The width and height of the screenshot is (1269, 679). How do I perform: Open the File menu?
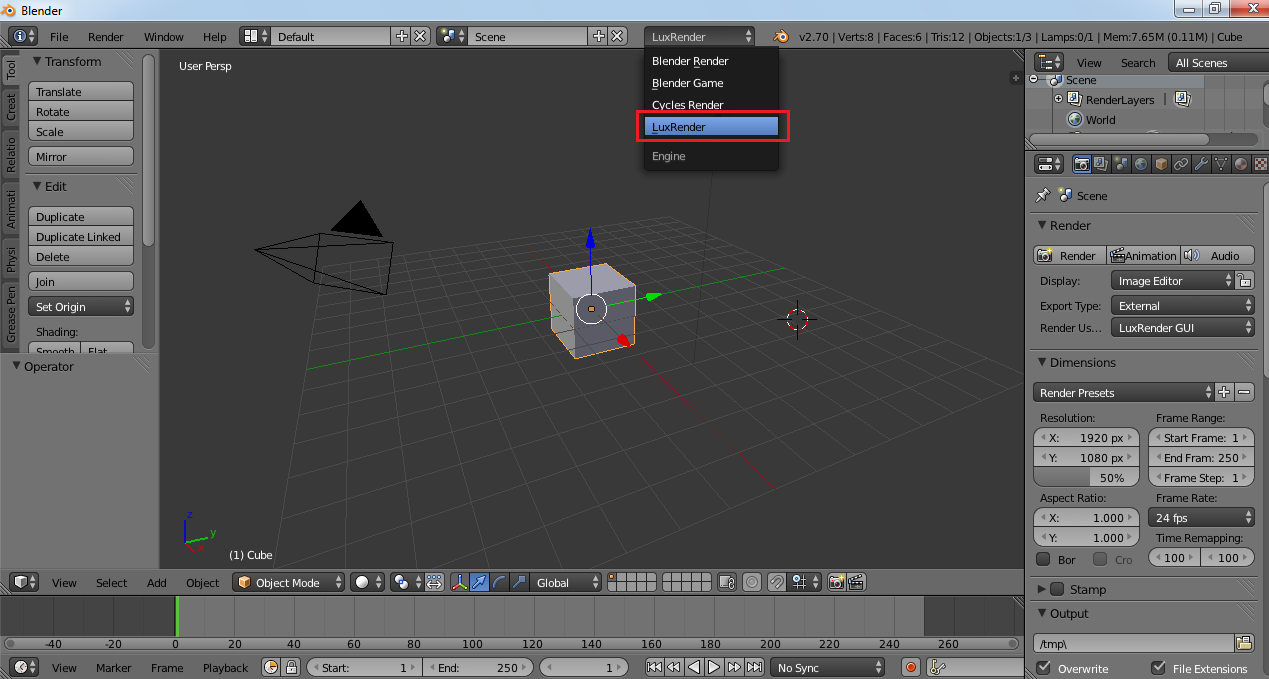(x=59, y=37)
